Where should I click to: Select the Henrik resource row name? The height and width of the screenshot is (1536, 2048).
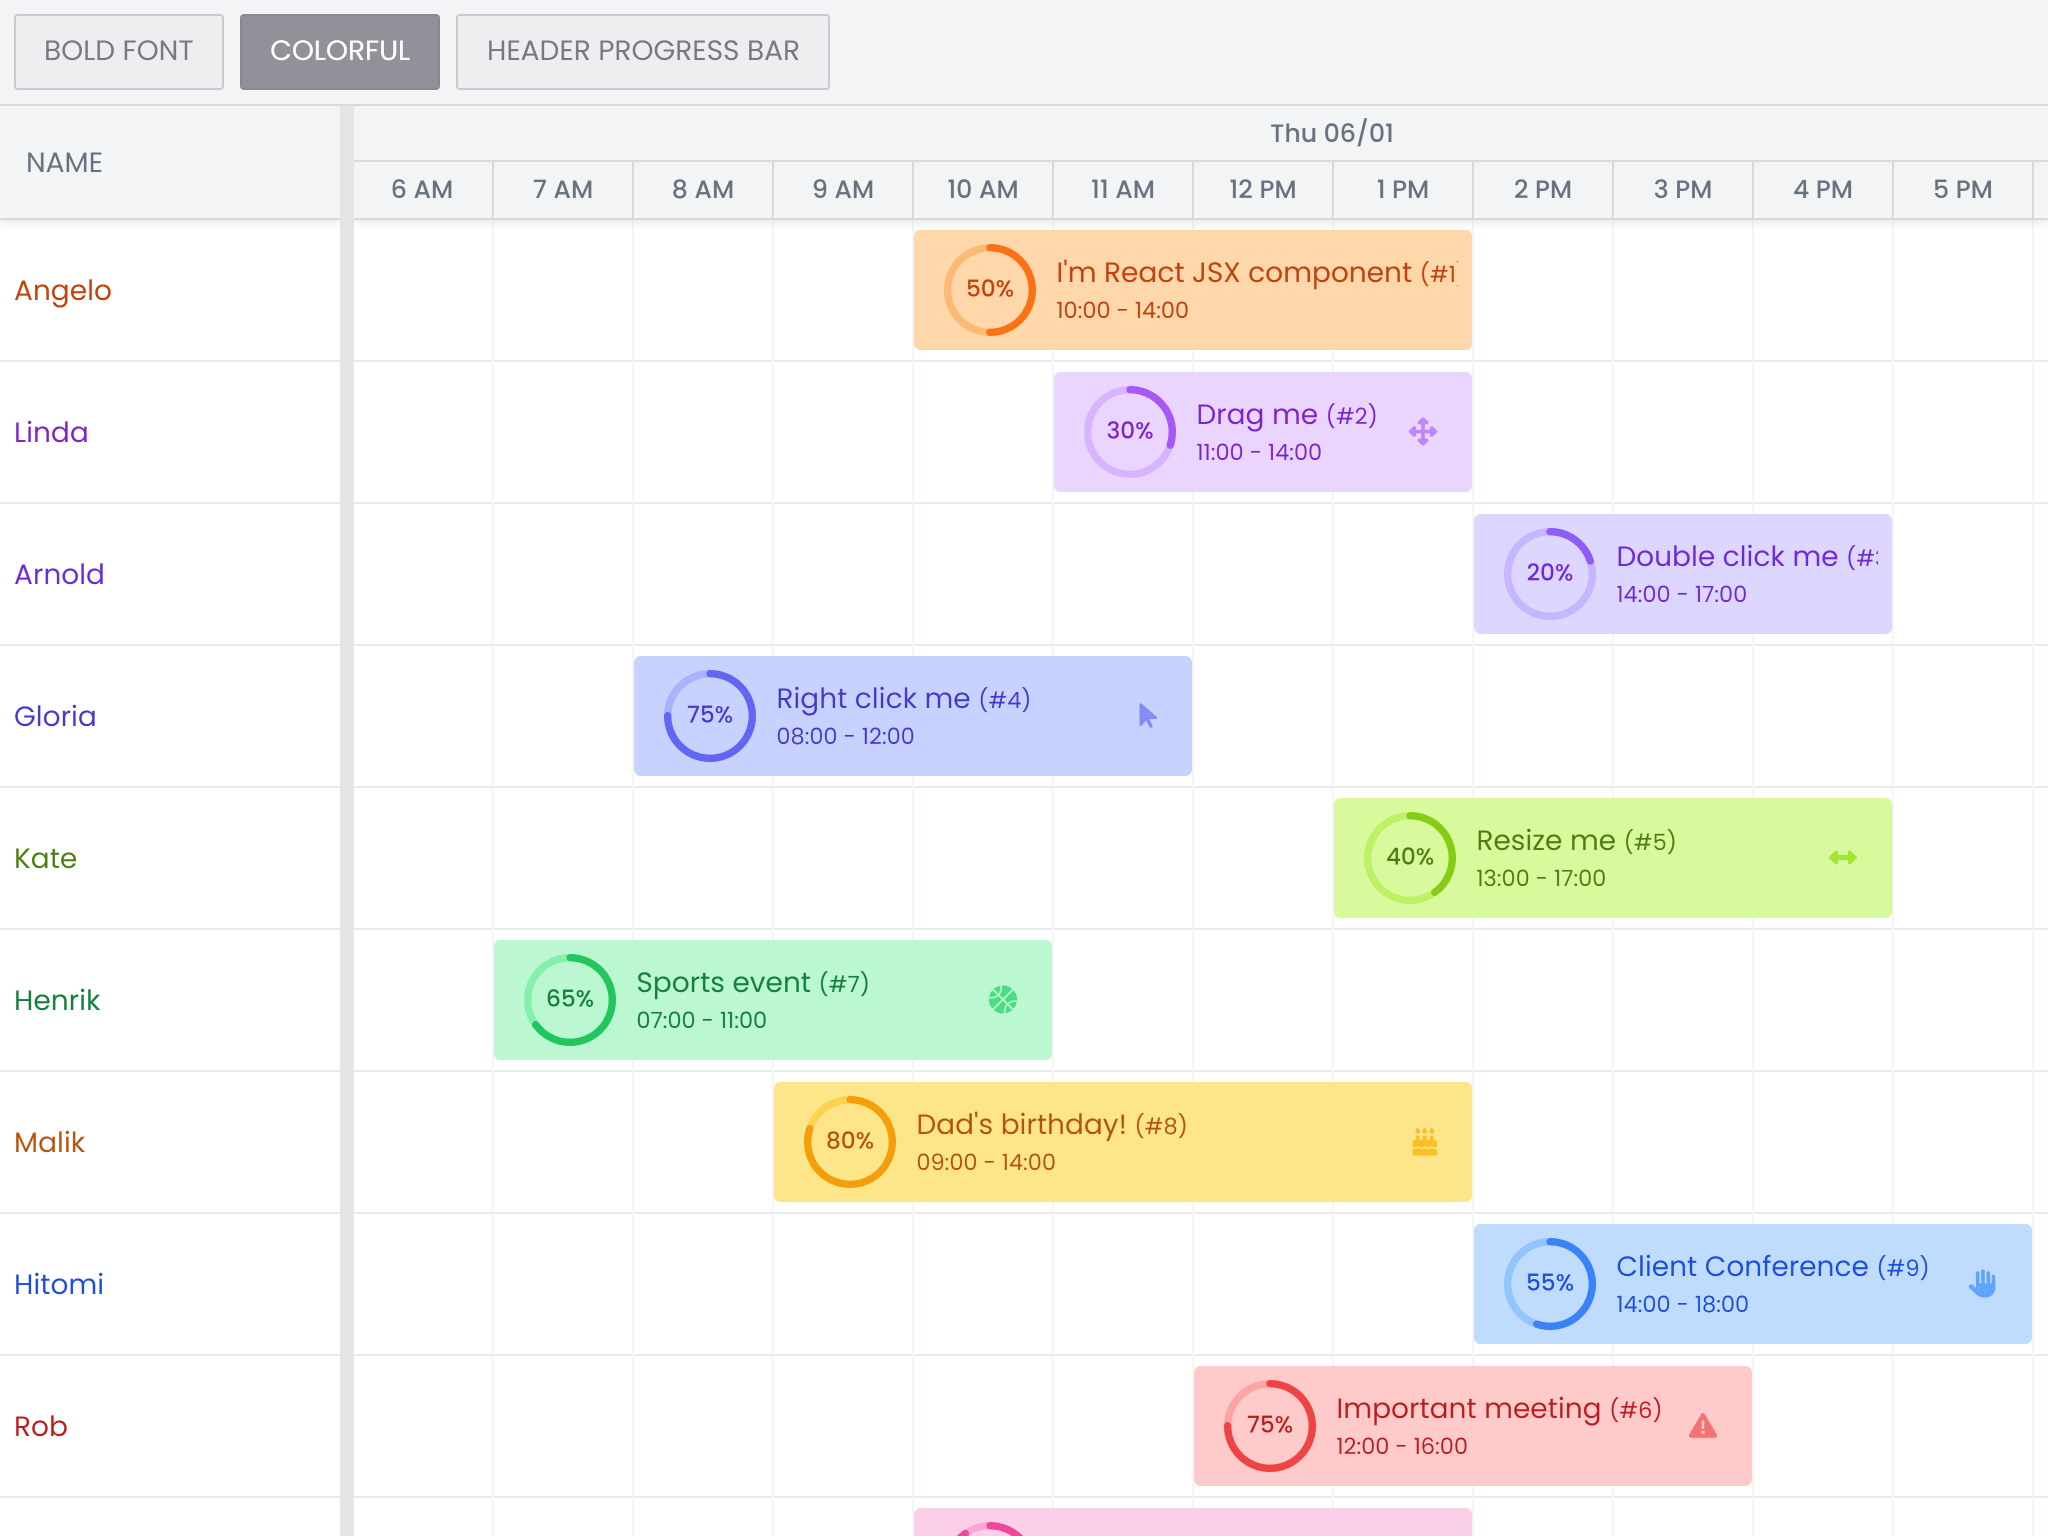[57, 1001]
